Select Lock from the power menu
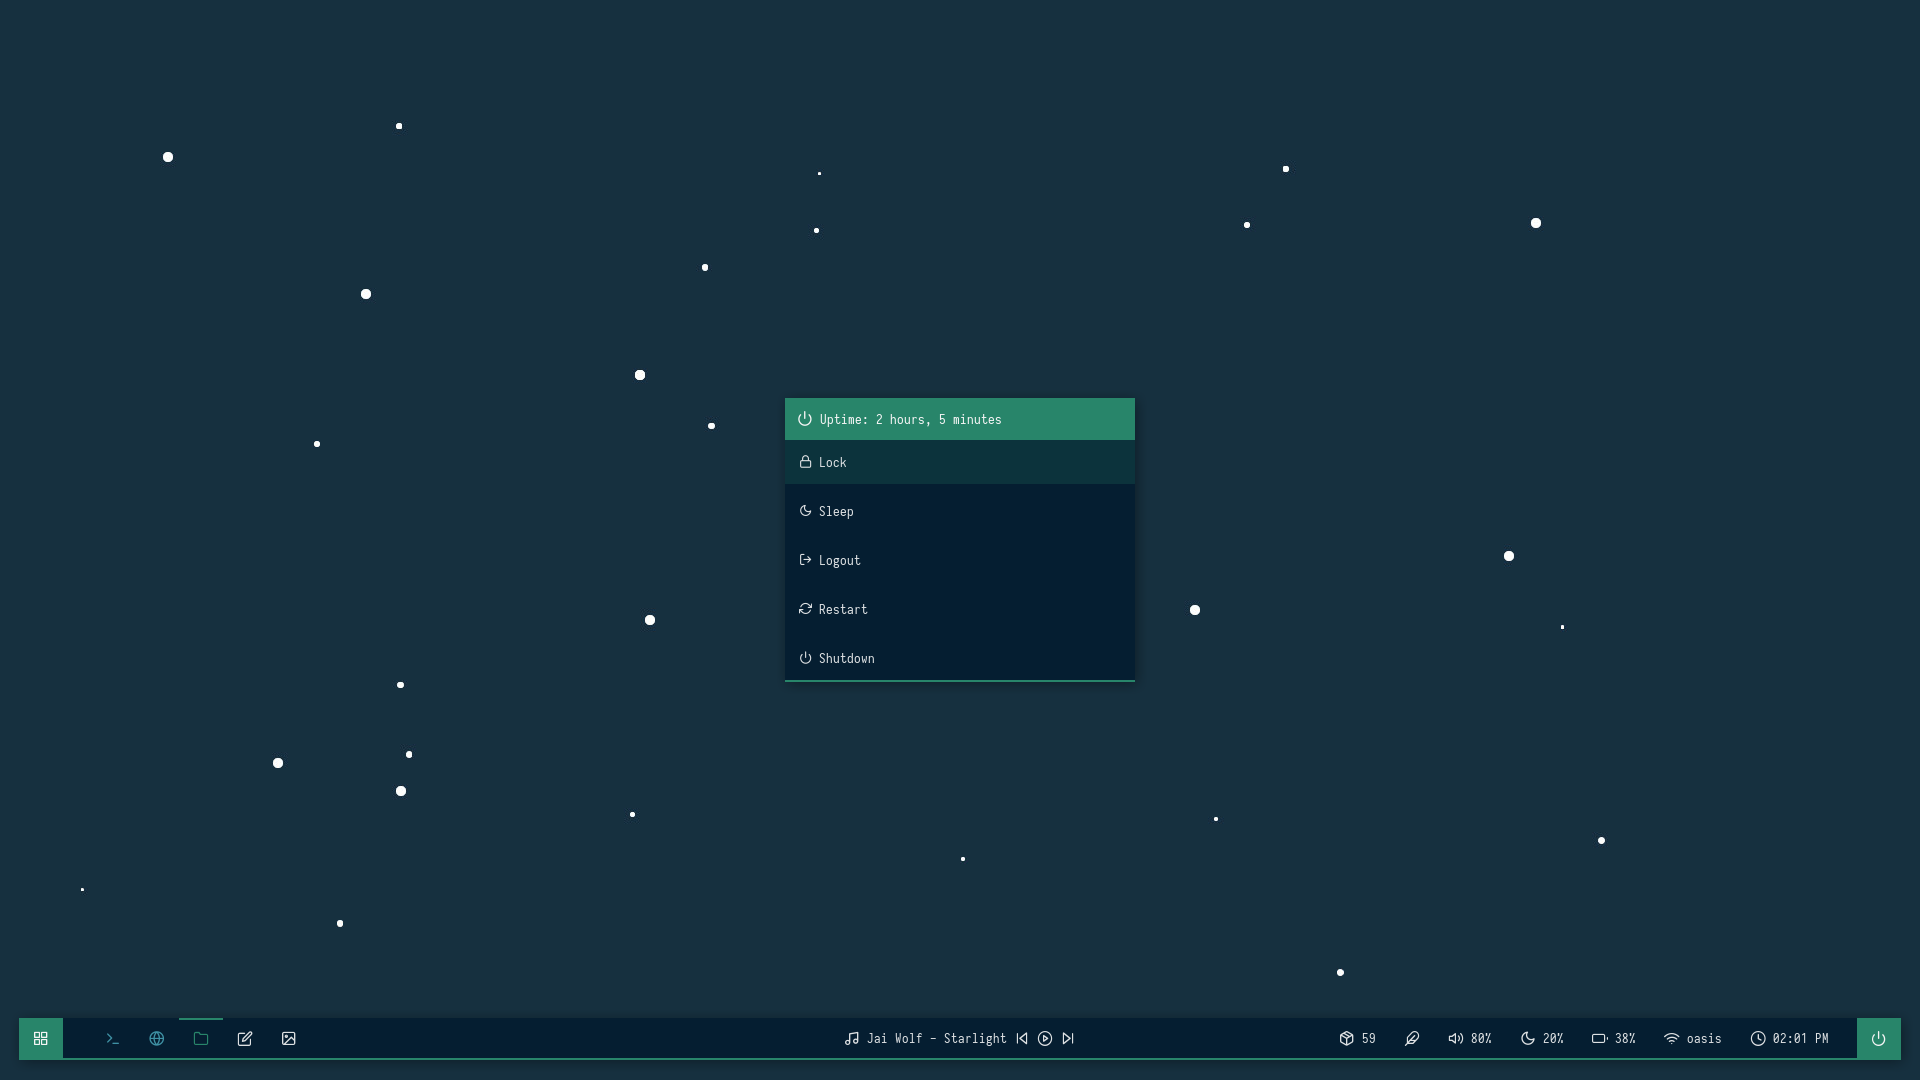This screenshot has height=1080, width=1920. pyautogui.click(x=959, y=462)
